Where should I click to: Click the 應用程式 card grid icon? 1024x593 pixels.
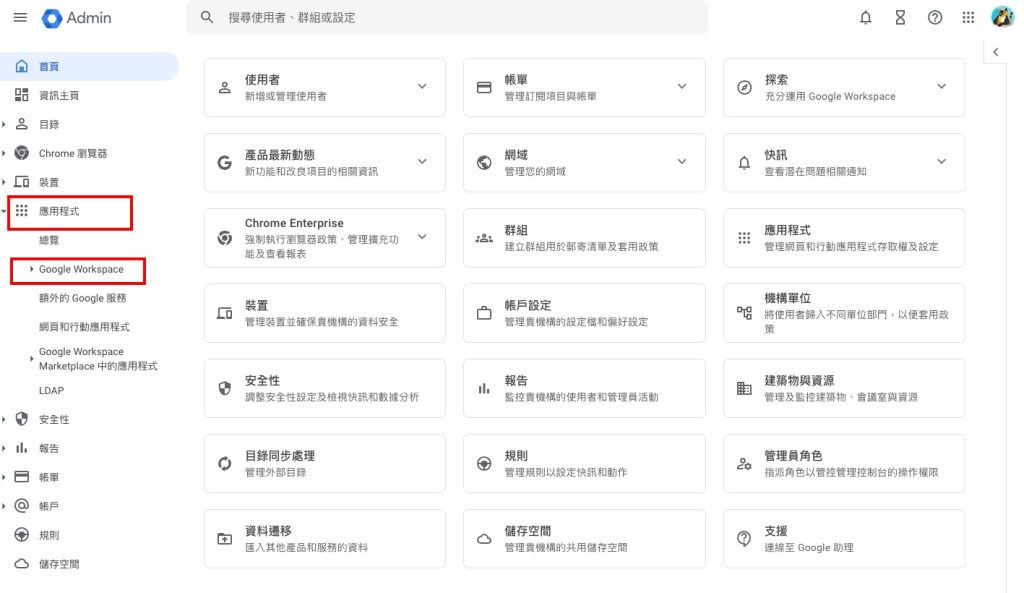coord(744,238)
